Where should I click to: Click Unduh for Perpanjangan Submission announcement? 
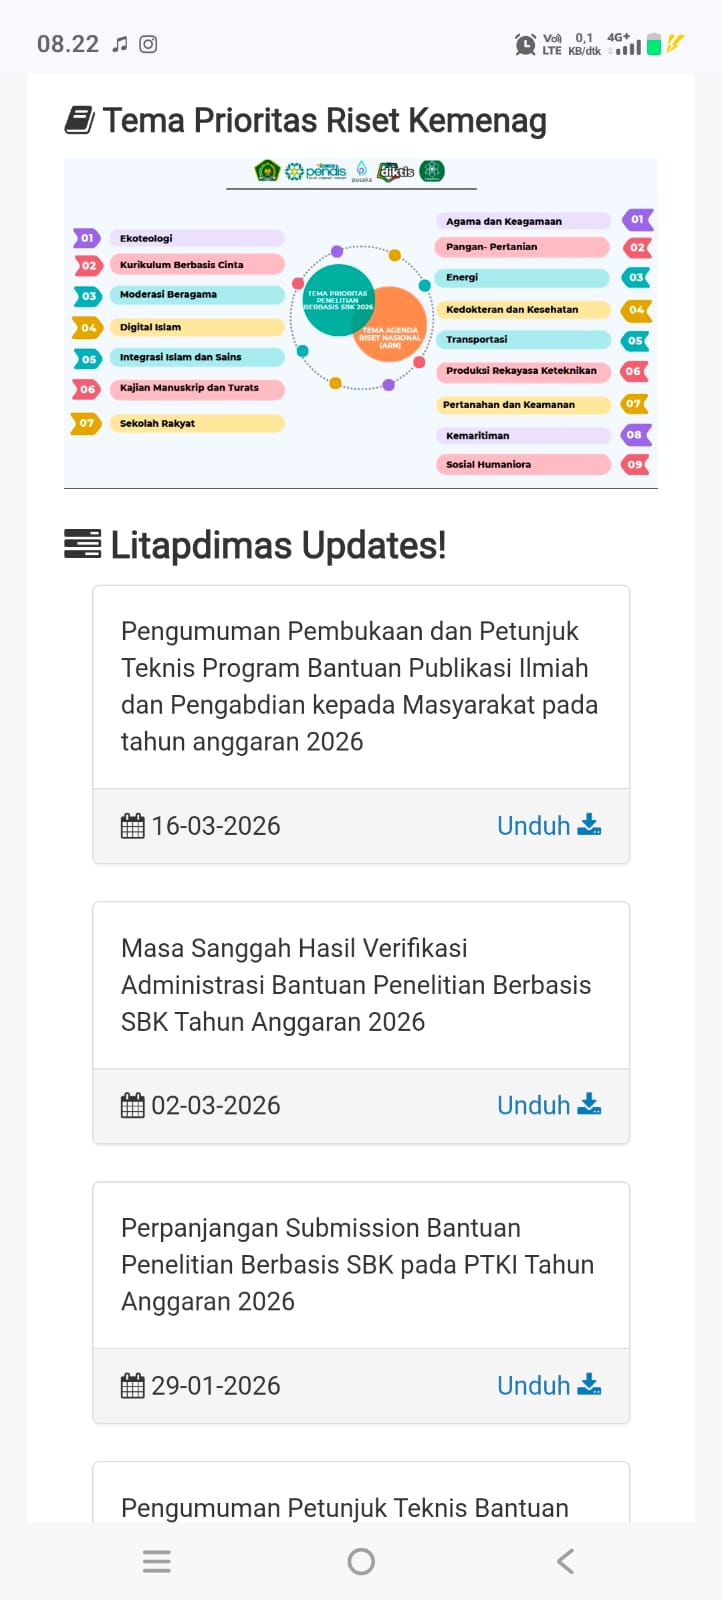pyautogui.click(x=549, y=1386)
